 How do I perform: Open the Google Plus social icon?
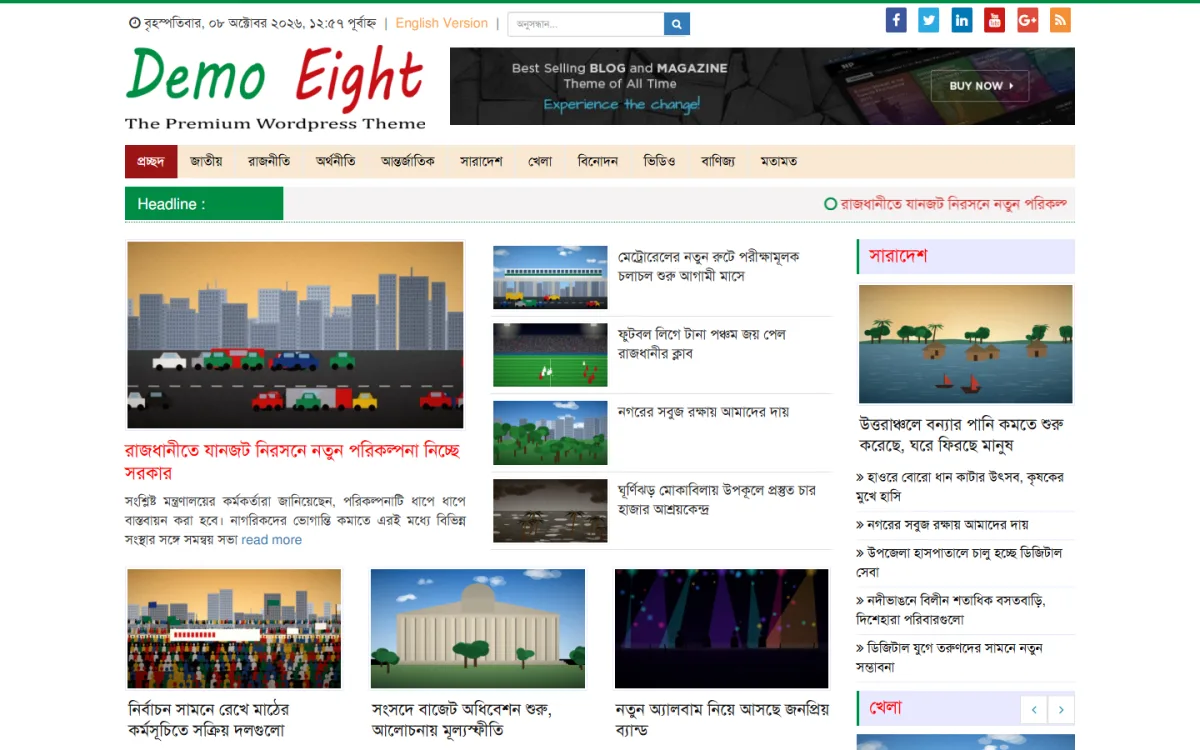click(x=1027, y=20)
